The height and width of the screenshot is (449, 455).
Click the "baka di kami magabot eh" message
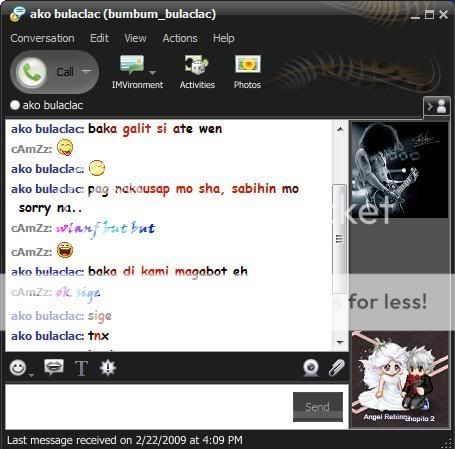[x=168, y=272]
